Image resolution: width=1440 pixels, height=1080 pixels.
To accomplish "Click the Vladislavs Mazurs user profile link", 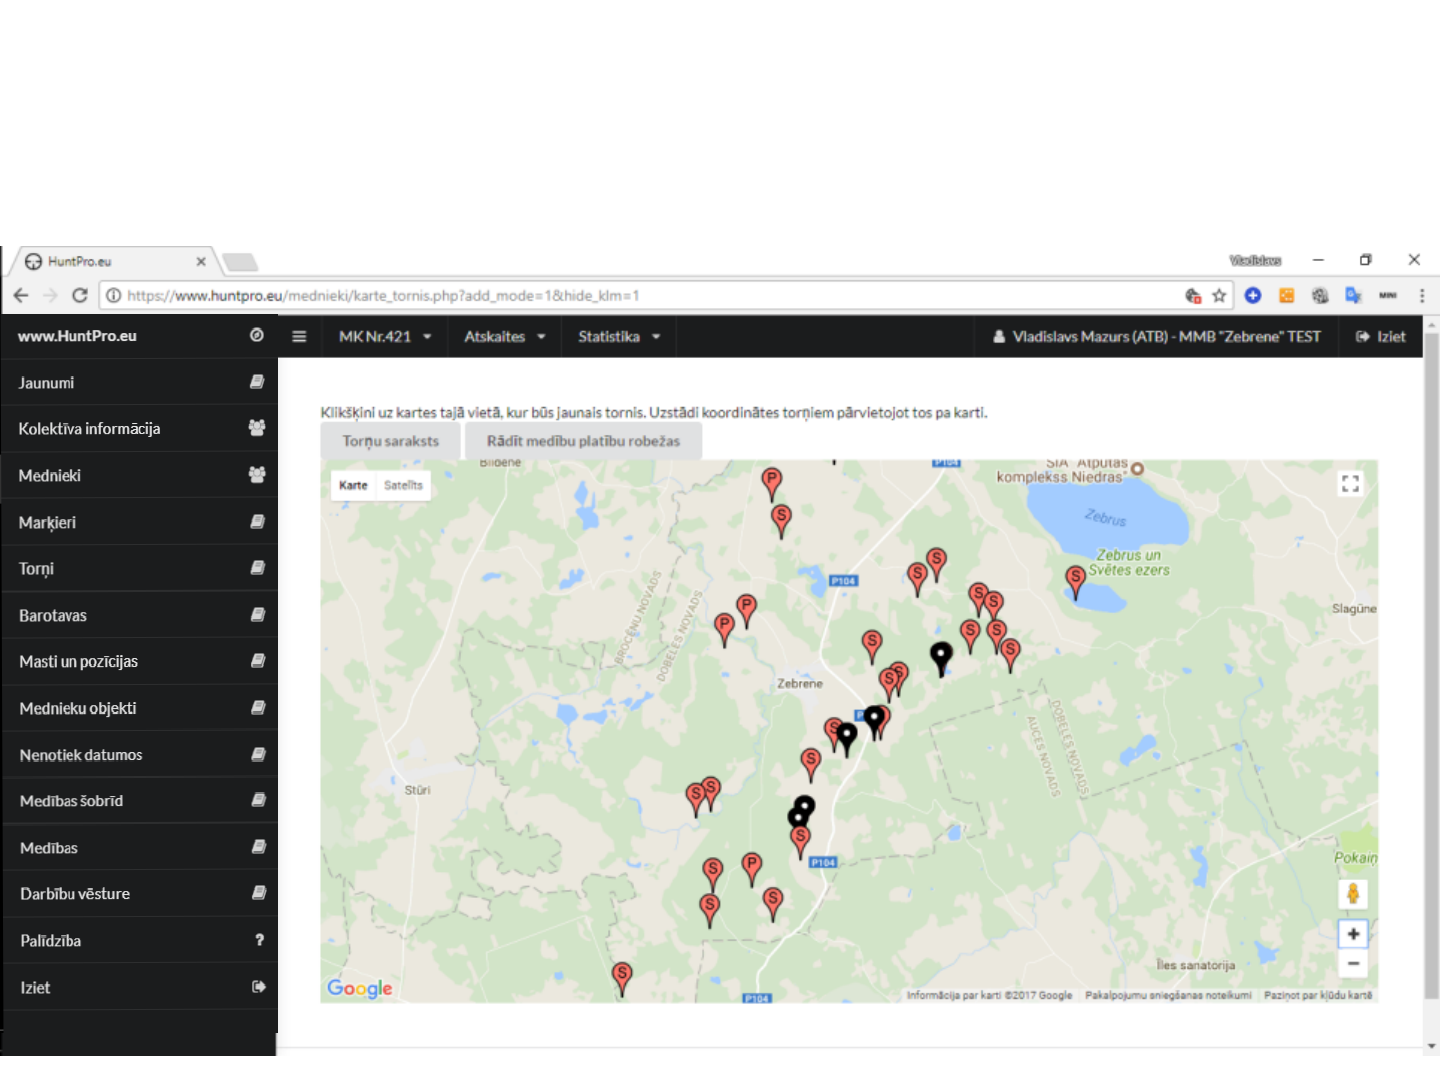I will (1156, 336).
